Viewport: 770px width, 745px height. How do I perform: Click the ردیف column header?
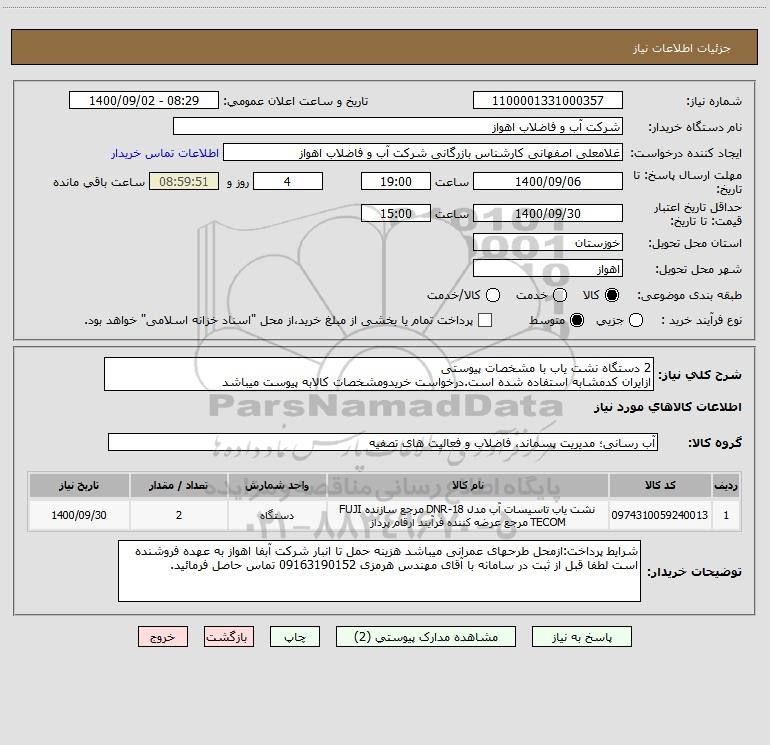point(726,485)
